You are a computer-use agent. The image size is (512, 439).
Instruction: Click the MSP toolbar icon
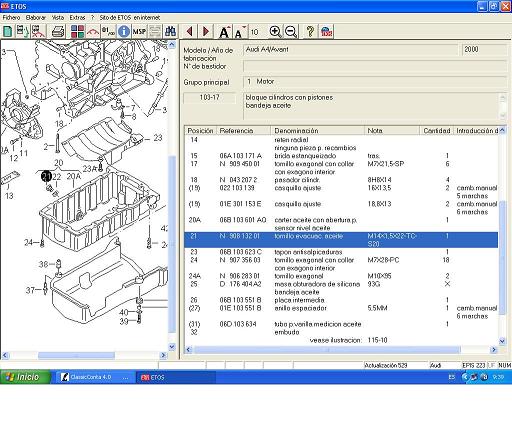click(x=139, y=32)
